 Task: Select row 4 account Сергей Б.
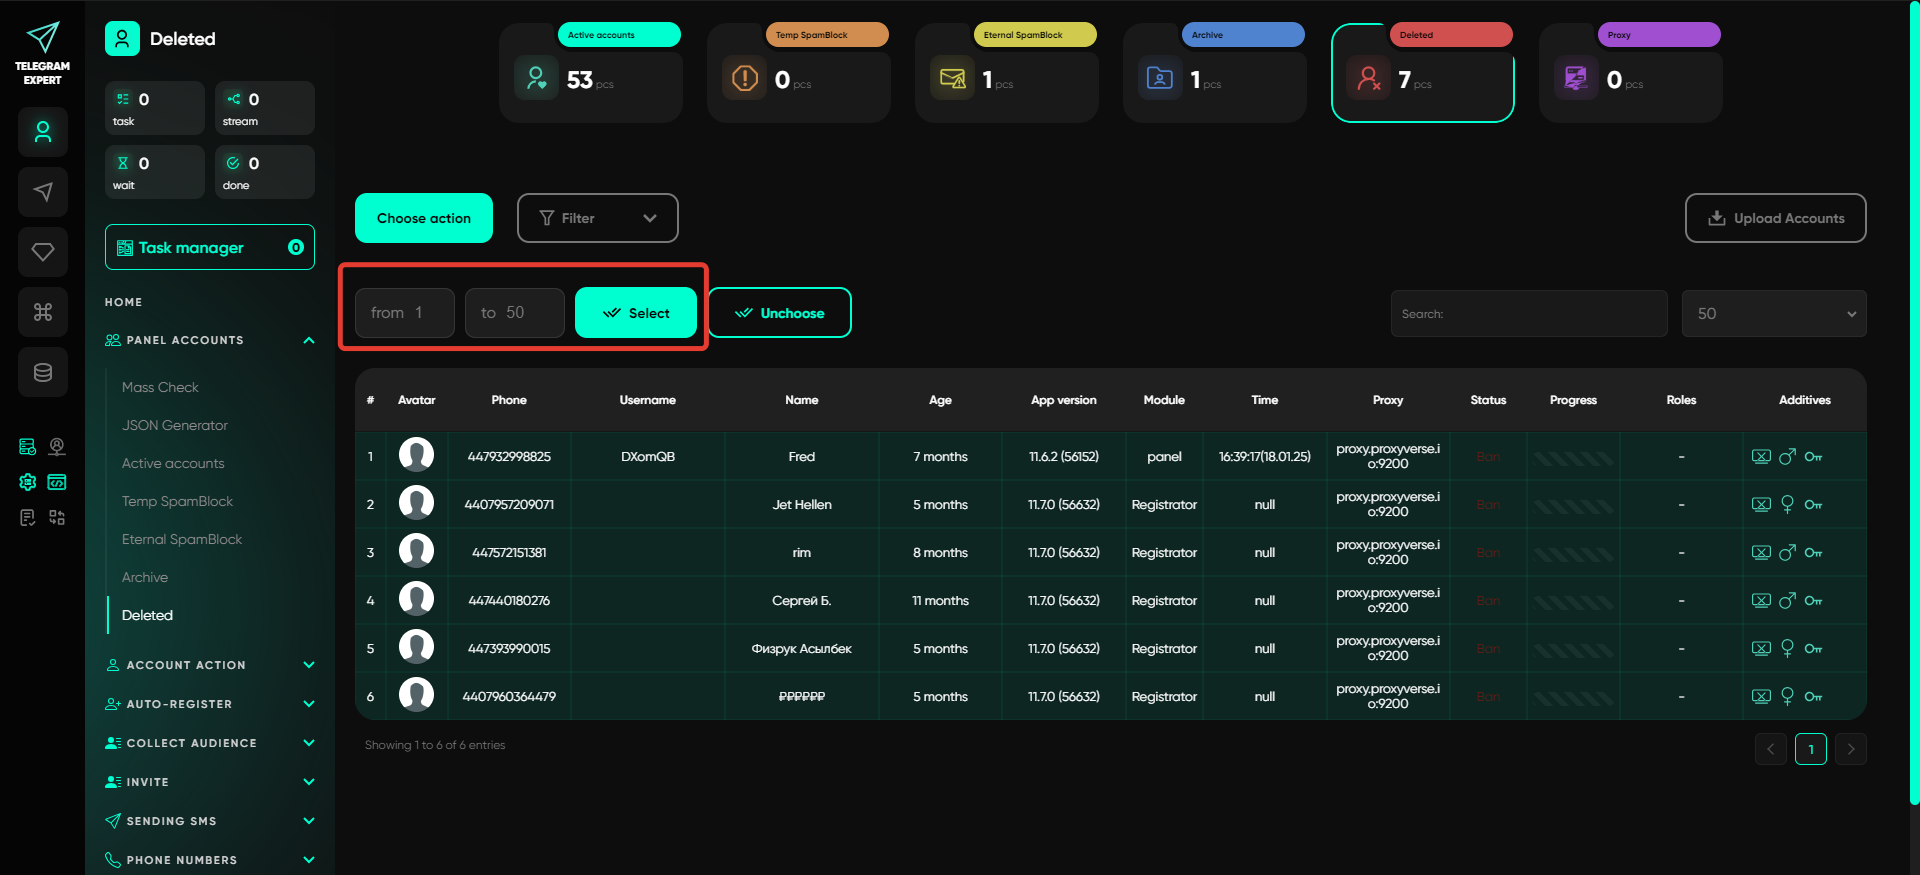pyautogui.click(x=801, y=601)
